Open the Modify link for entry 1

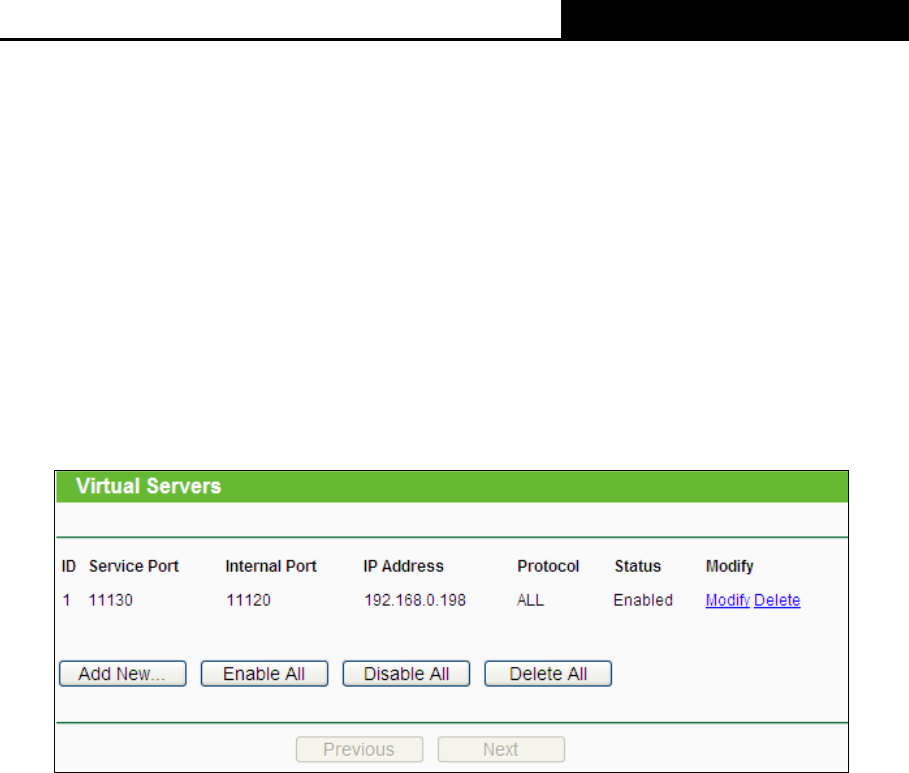(x=728, y=600)
